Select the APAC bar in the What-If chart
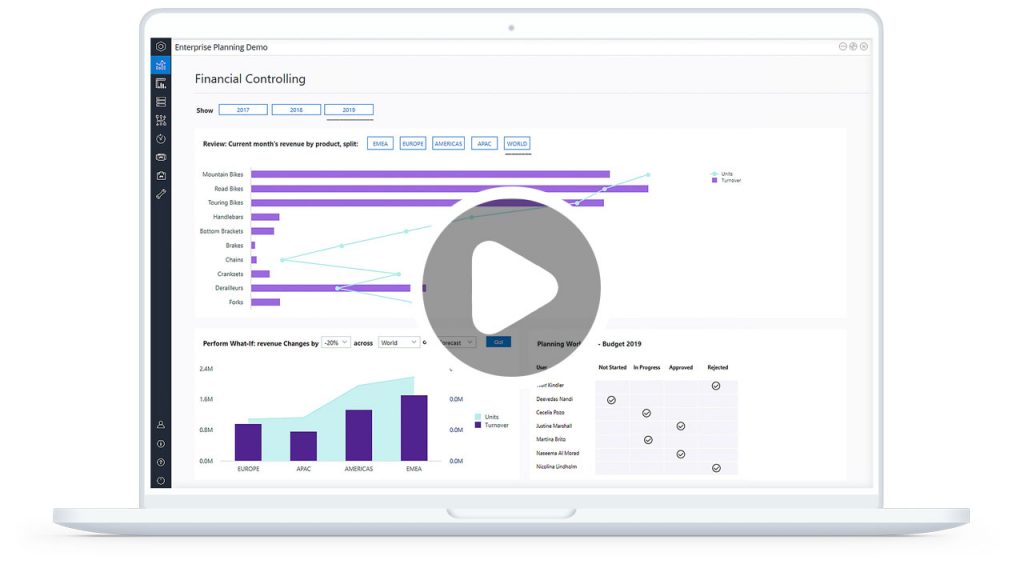This screenshot has width=1024, height=576. coord(304,446)
